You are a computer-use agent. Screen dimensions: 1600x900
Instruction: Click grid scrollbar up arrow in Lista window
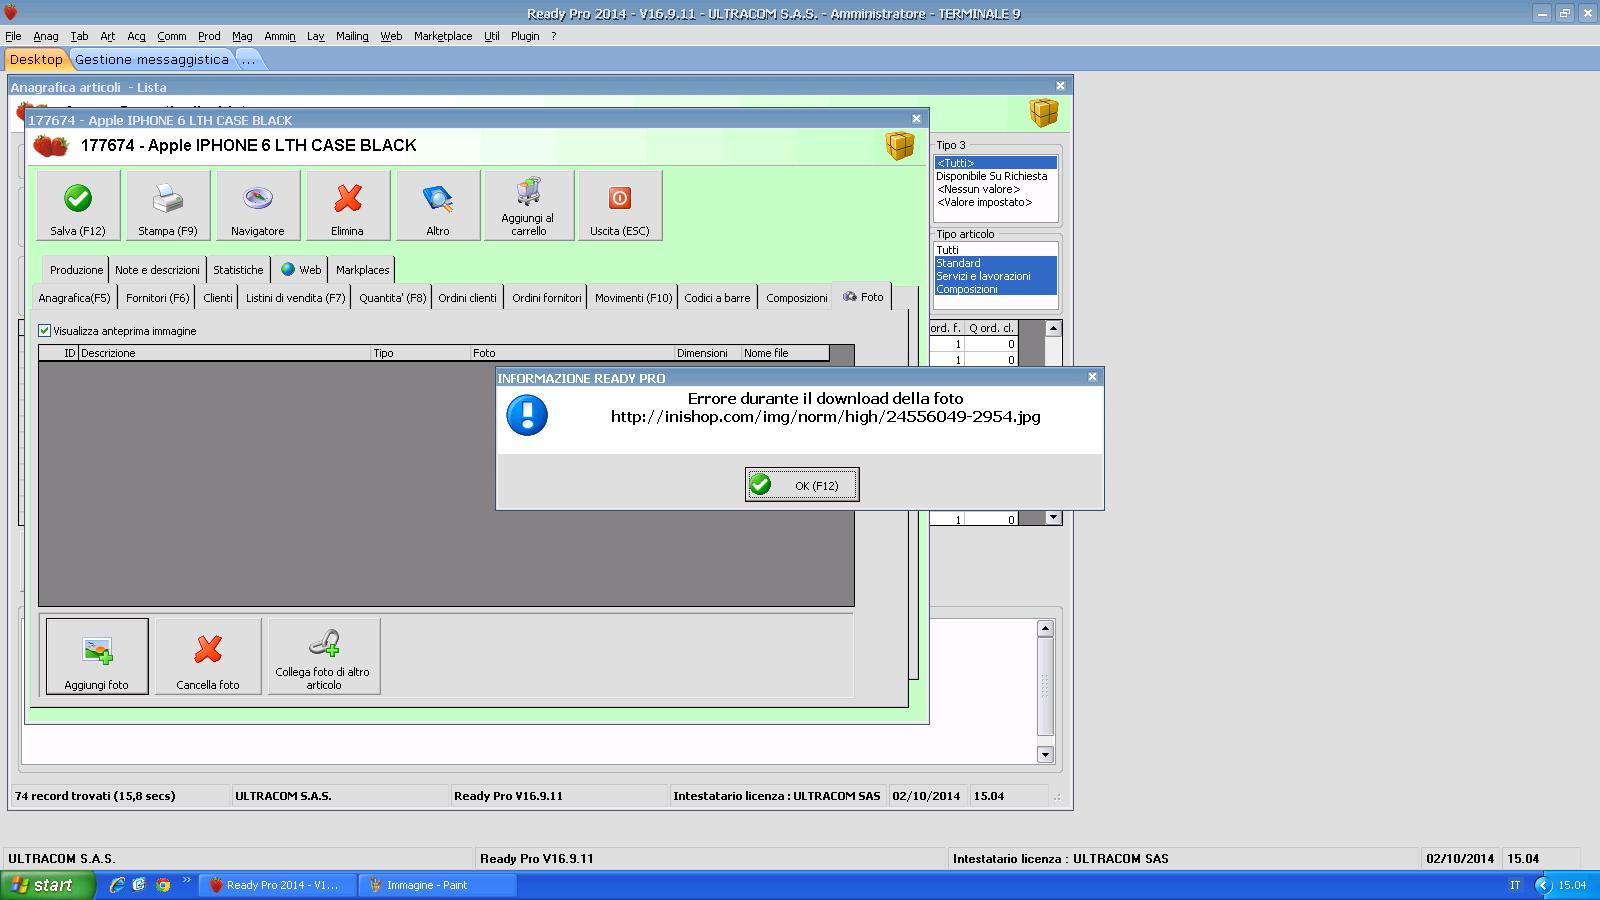(1053, 328)
